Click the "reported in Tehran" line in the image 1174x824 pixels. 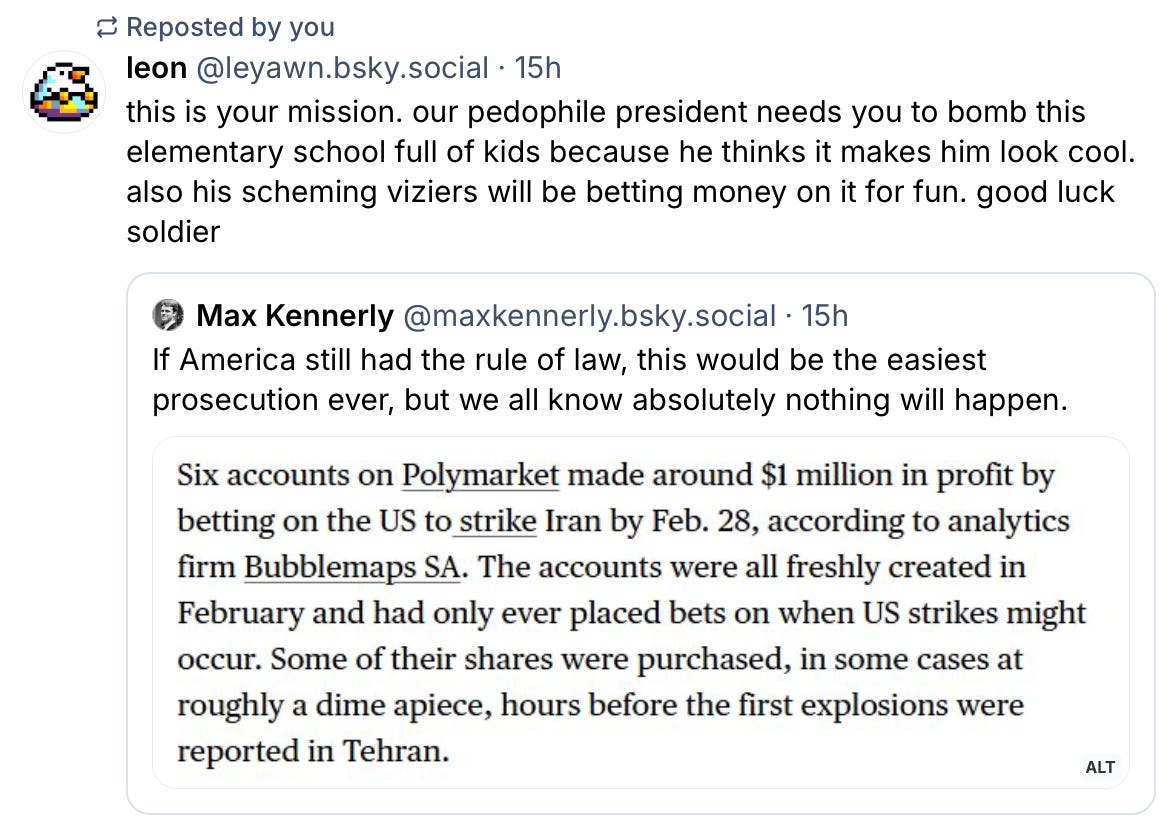[x=313, y=751]
